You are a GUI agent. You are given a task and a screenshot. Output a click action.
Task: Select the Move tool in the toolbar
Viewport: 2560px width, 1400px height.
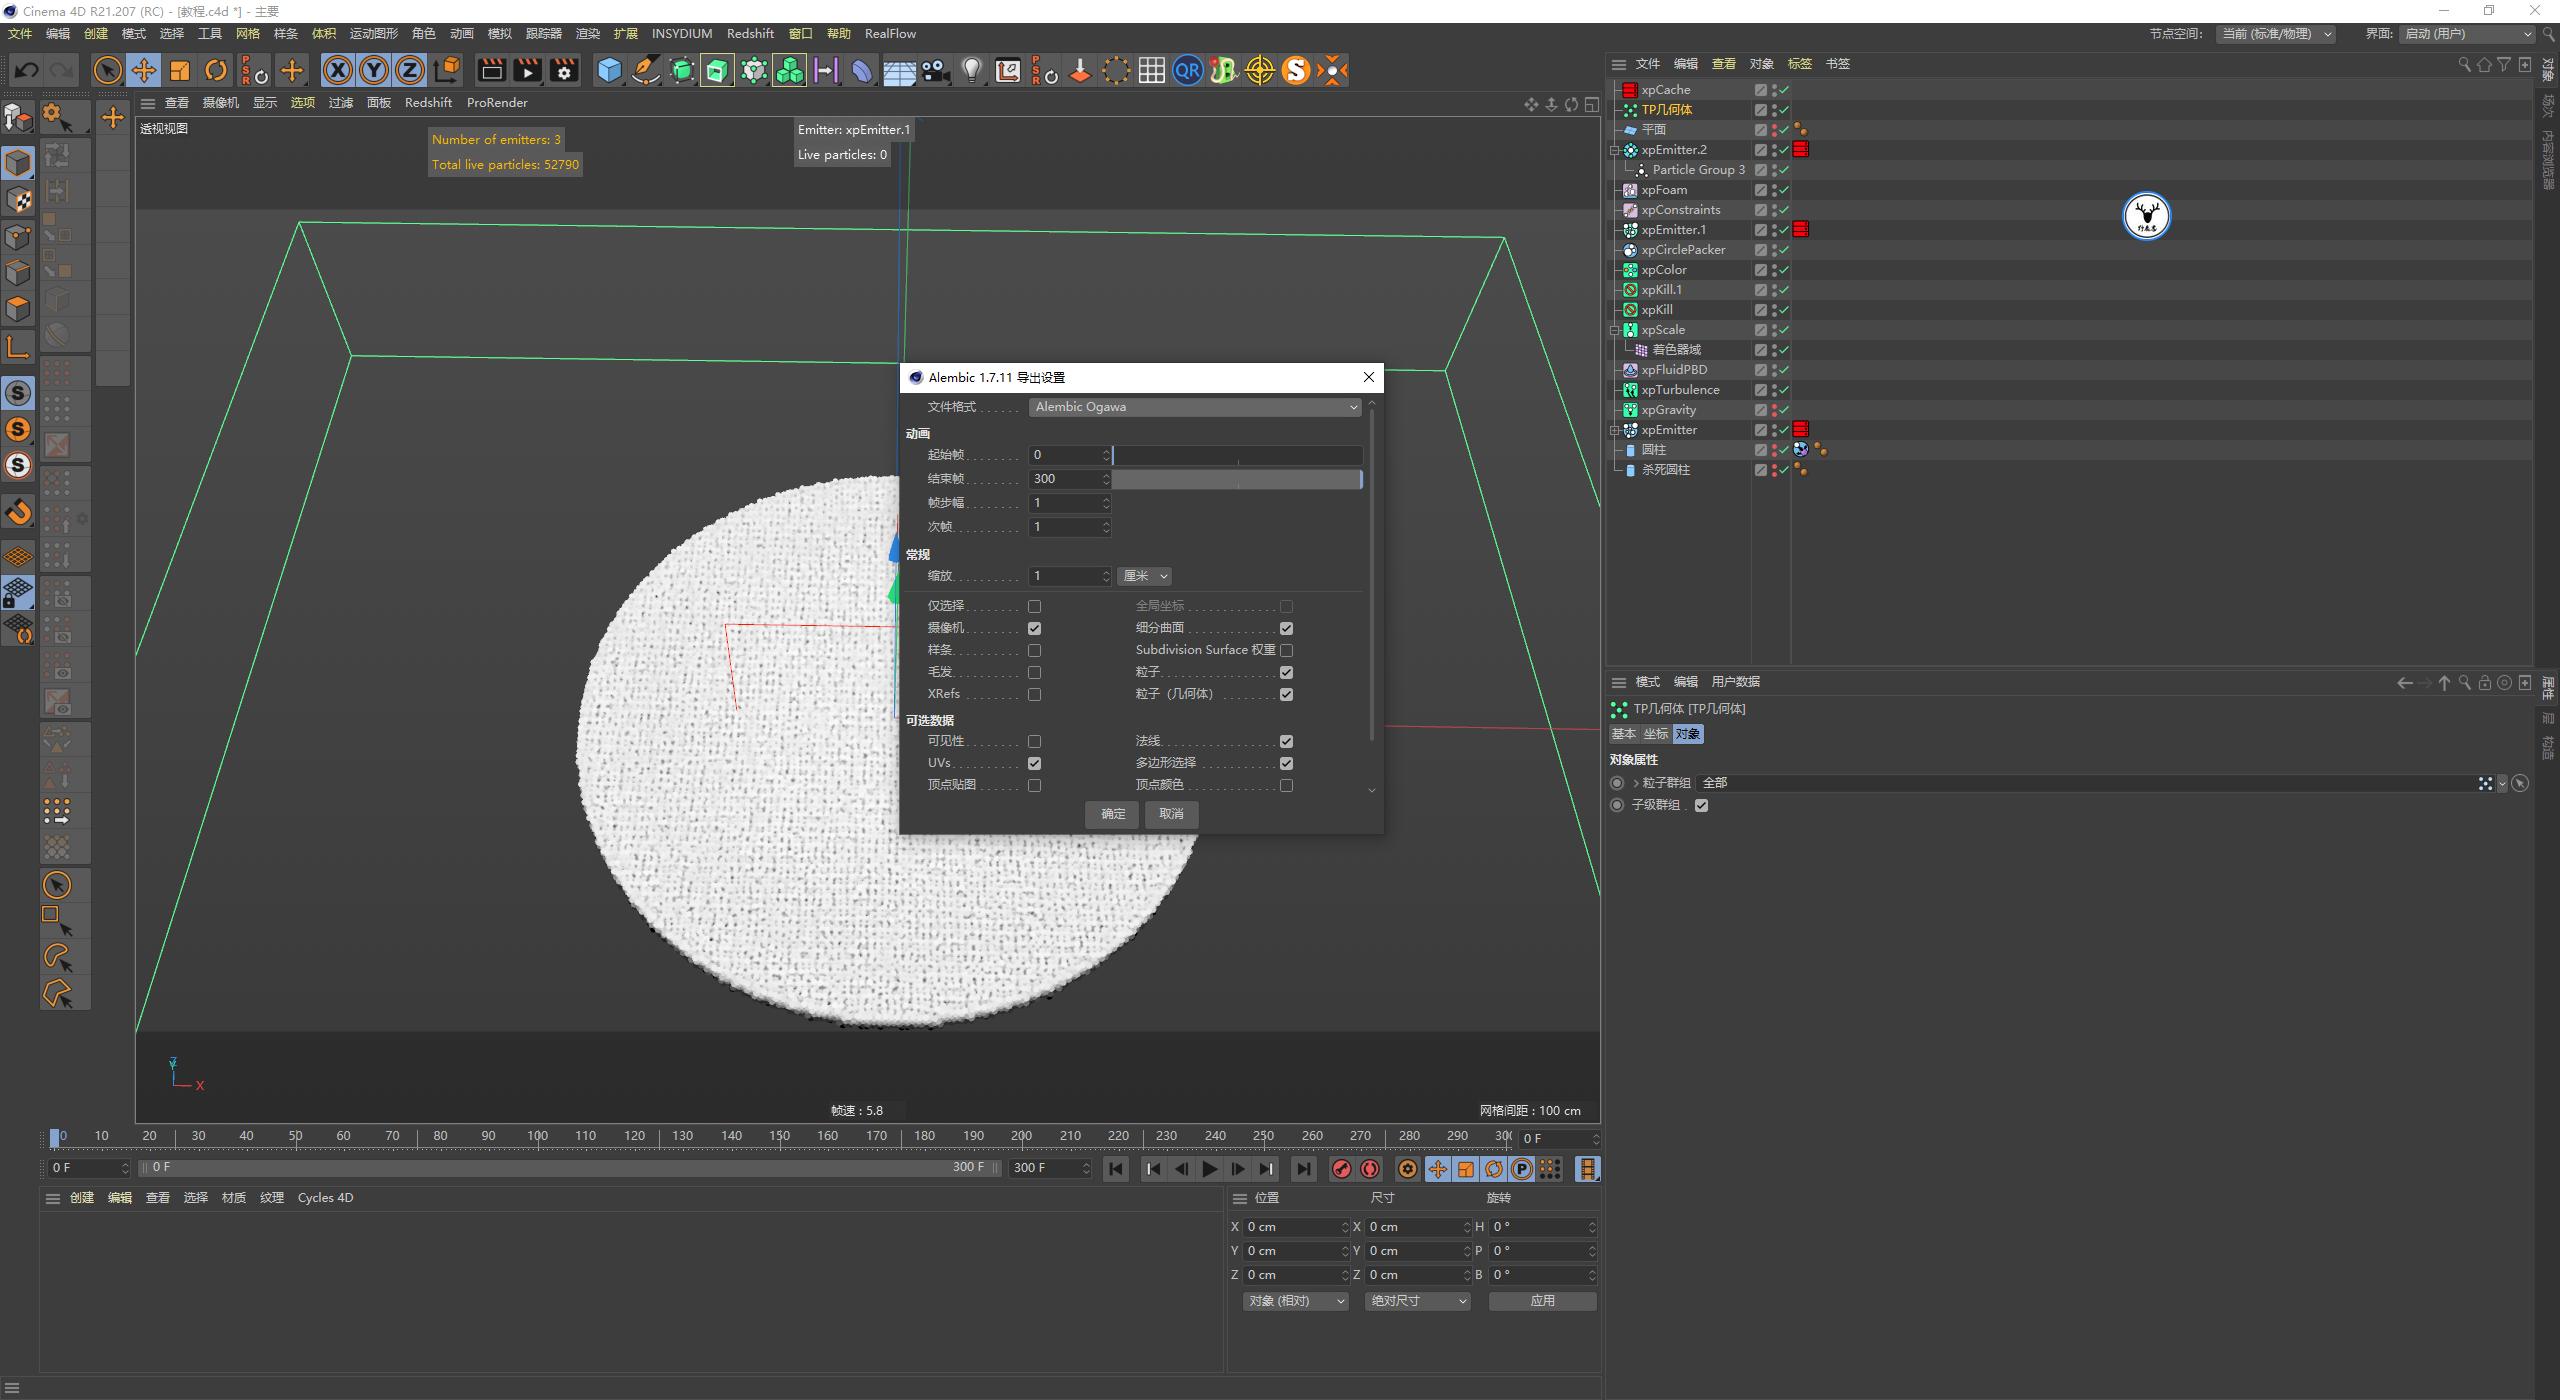click(144, 70)
